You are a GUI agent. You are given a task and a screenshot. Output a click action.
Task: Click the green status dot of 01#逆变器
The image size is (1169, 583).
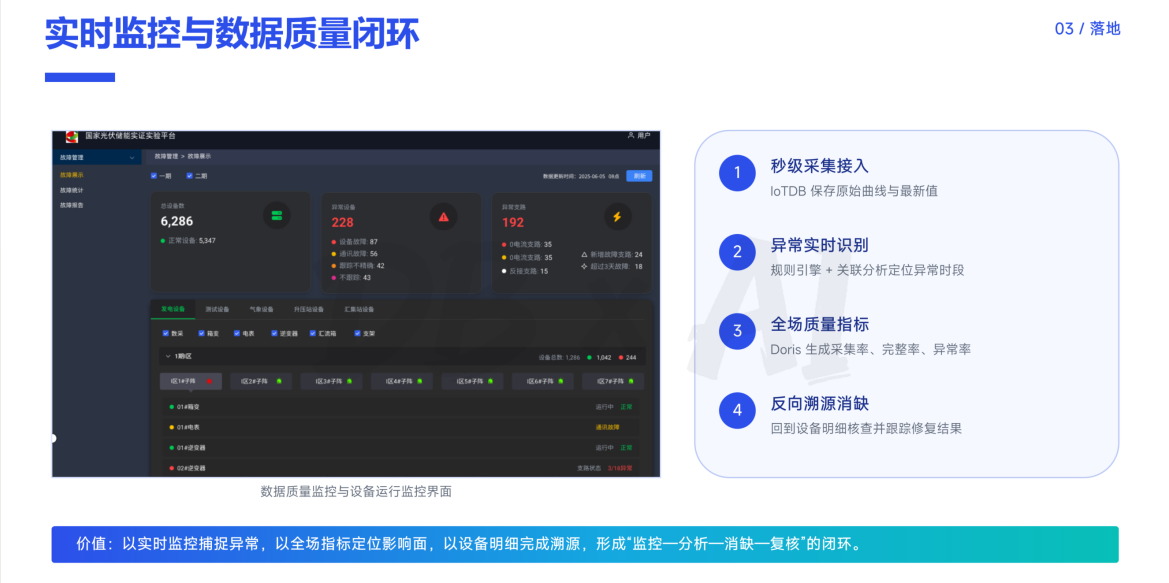tap(171, 448)
